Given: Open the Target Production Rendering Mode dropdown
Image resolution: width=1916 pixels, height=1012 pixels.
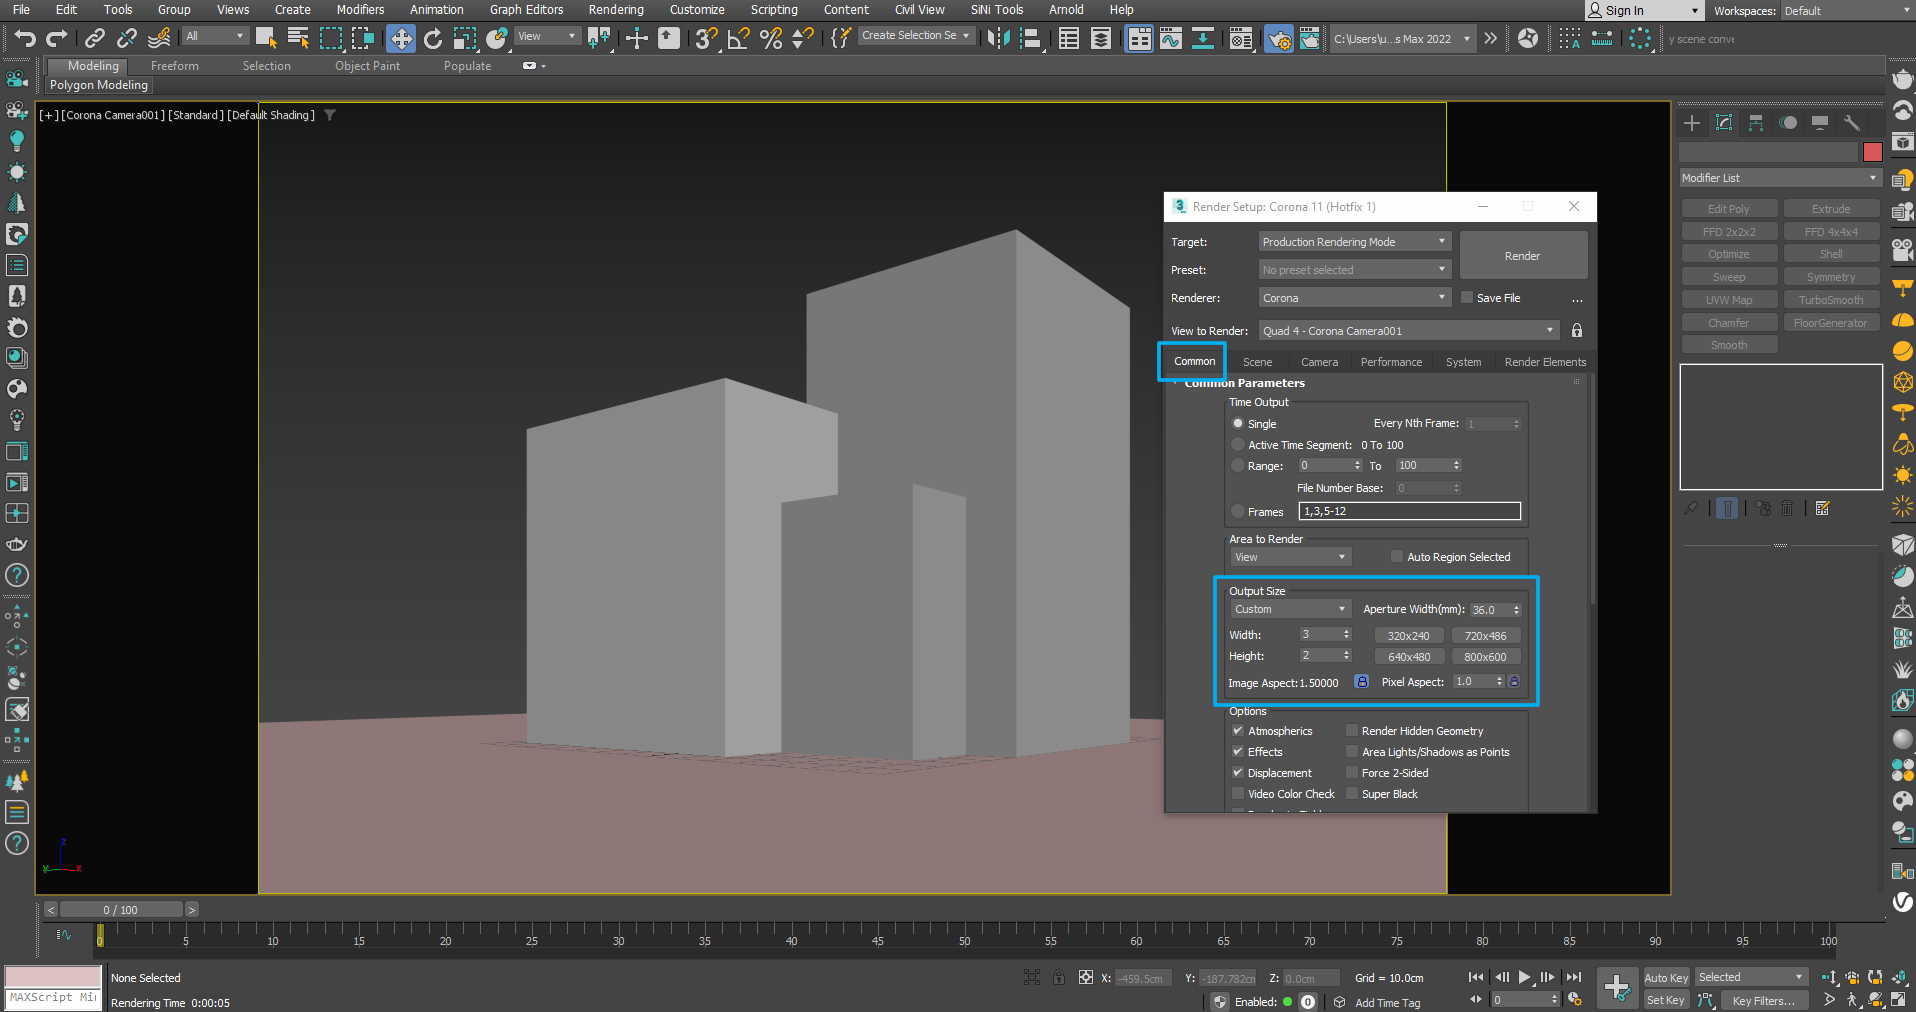Looking at the screenshot, I should (1354, 242).
